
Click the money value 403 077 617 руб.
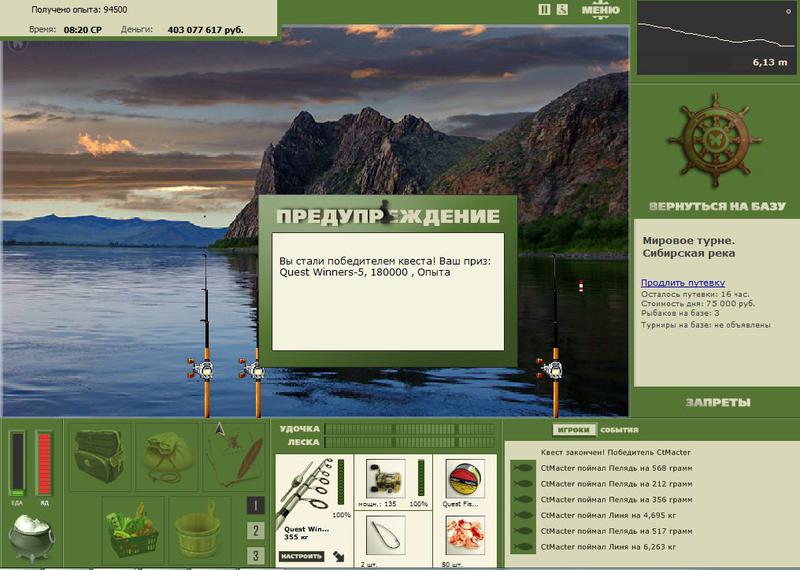coord(205,30)
